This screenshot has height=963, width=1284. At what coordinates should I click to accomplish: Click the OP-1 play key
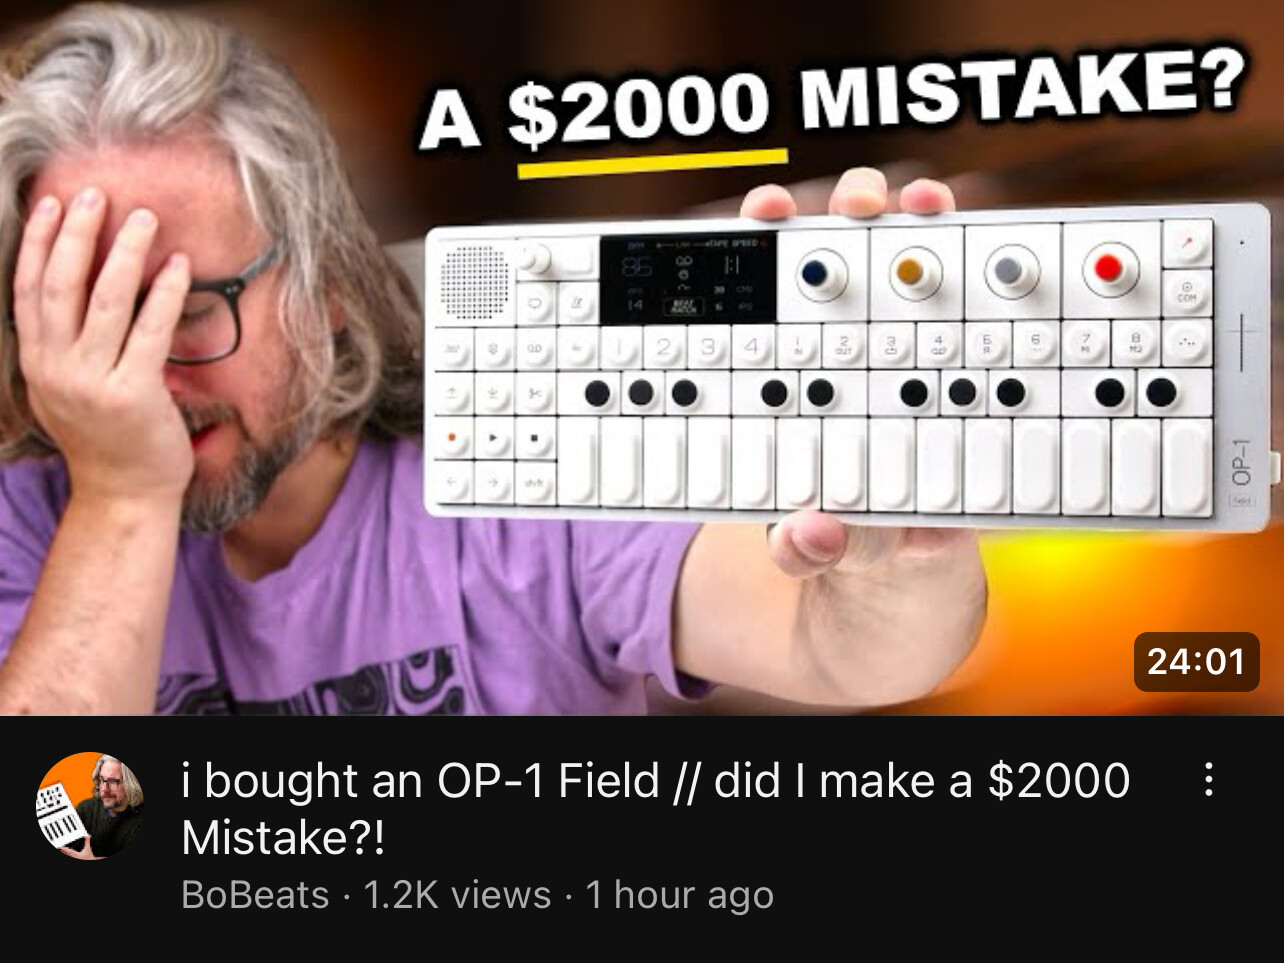coord(493,438)
